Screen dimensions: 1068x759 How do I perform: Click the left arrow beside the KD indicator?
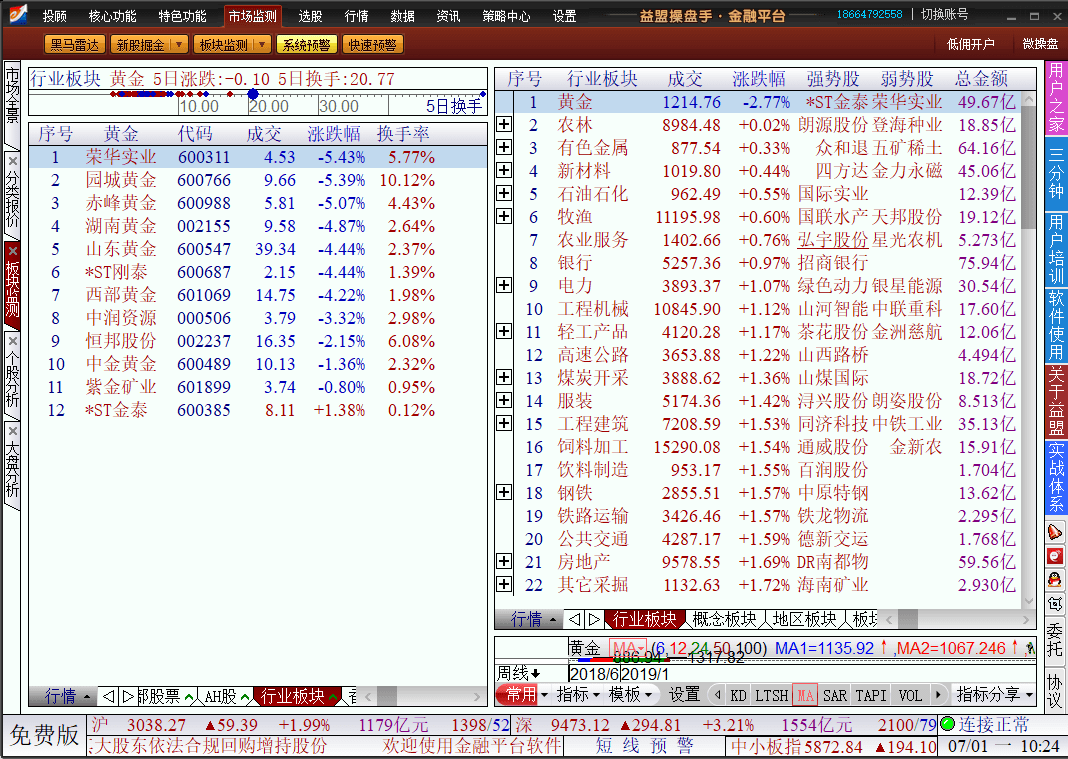[717, 695]
